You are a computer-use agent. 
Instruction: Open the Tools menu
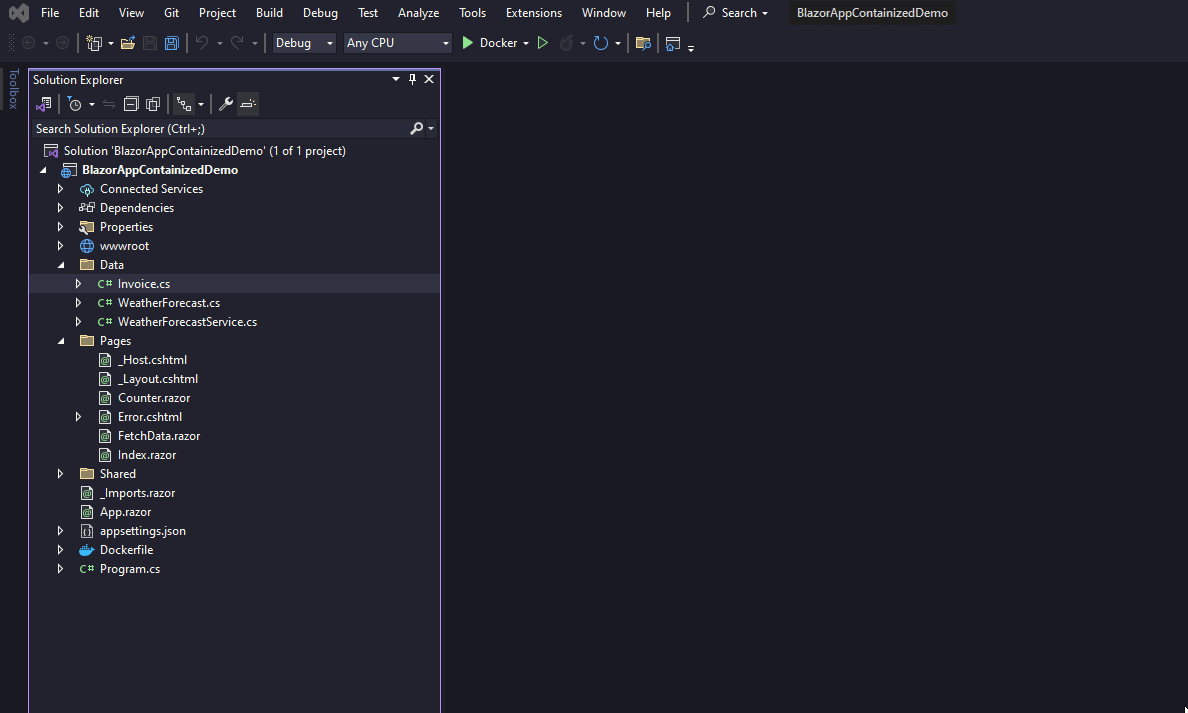tap(472, 13)
